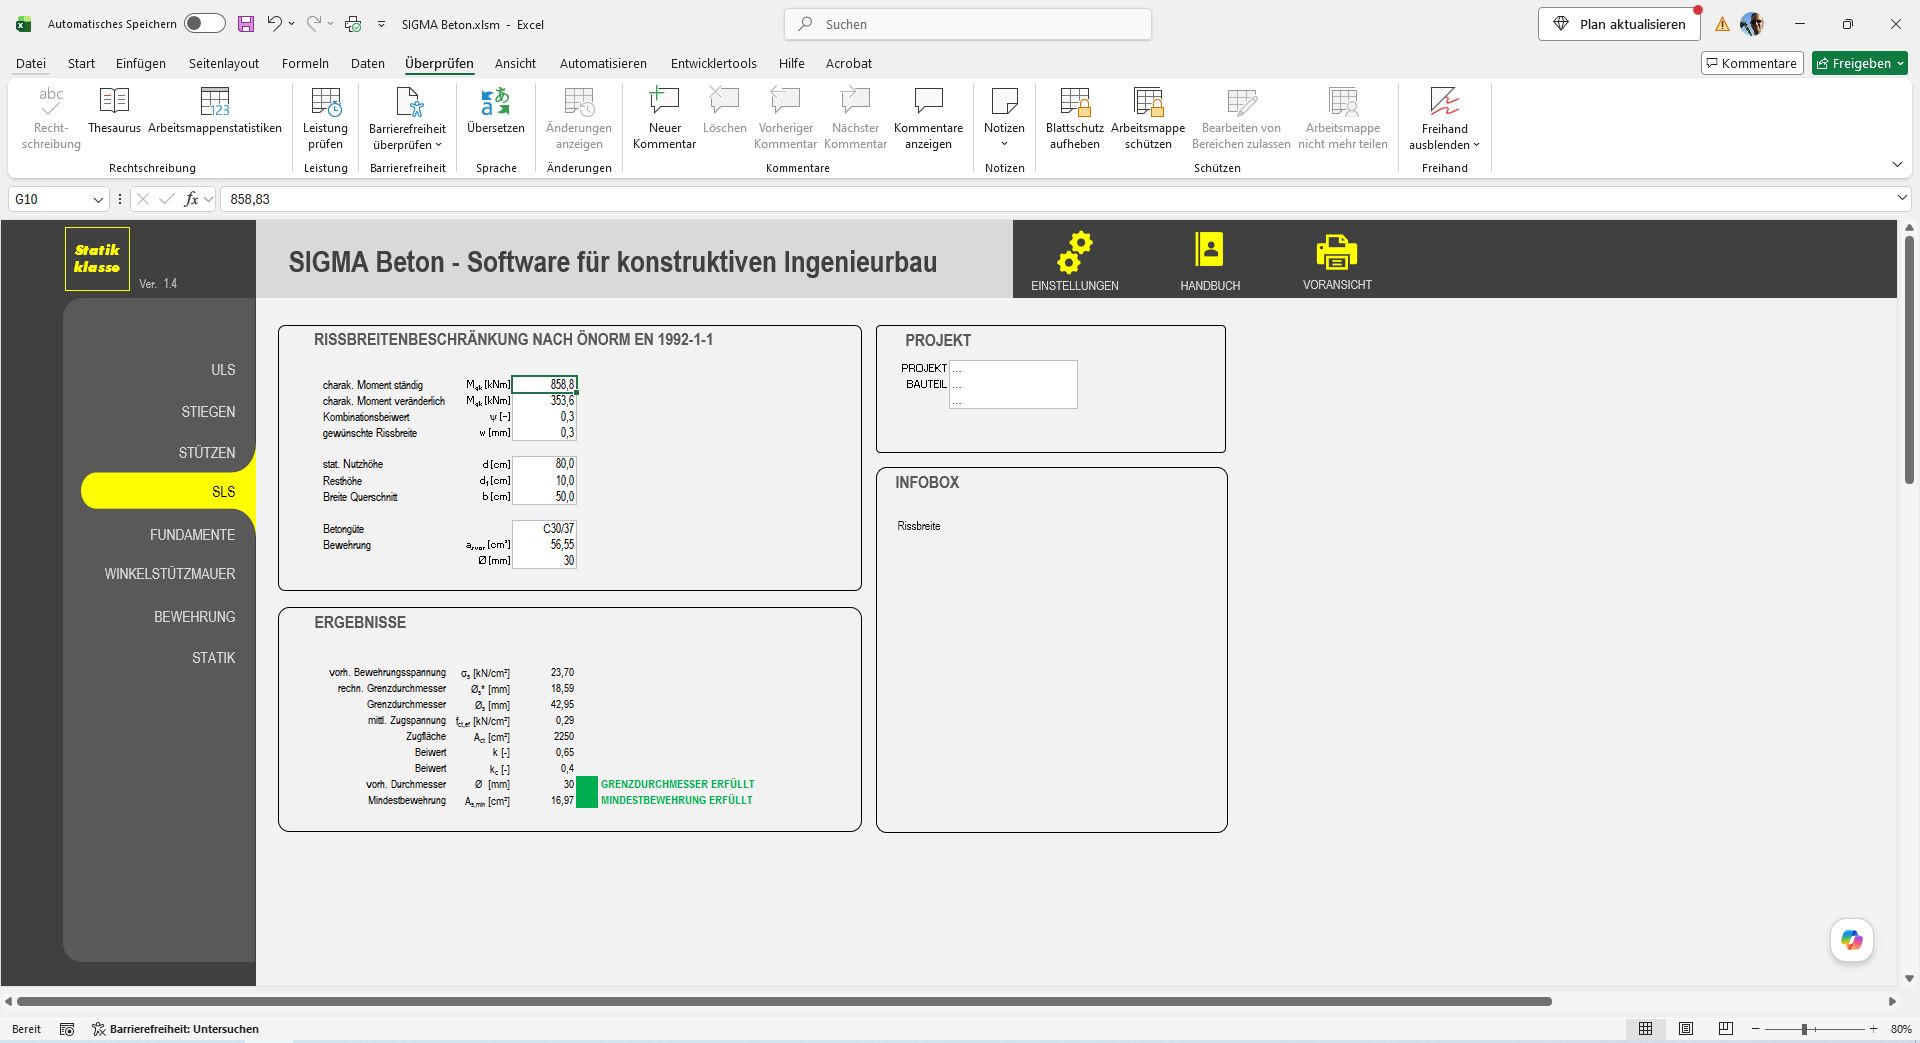Toggle Automatisches Speichern switch

tap(204, 24)
